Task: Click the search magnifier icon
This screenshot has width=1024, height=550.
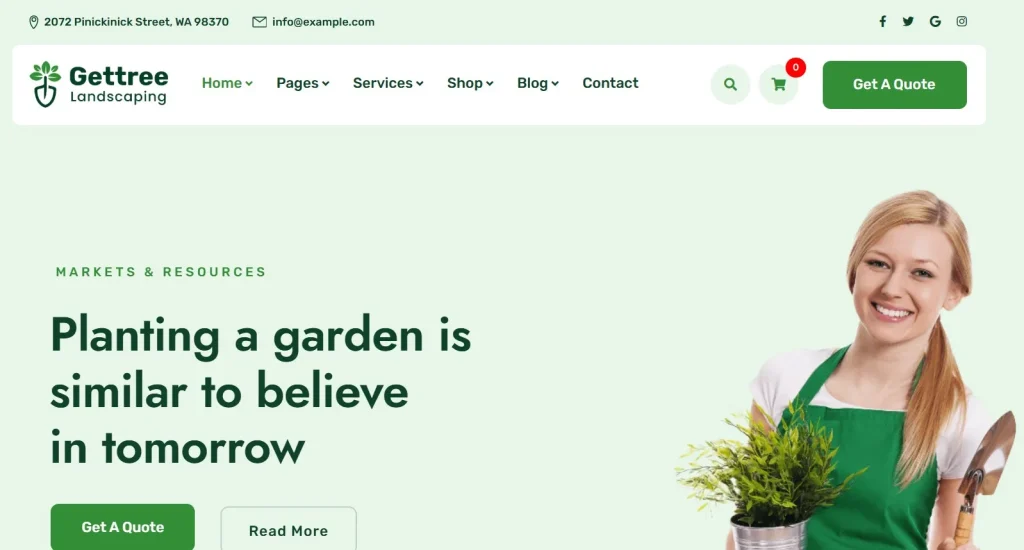Action: pyautogui.click(x=730, y=84)
